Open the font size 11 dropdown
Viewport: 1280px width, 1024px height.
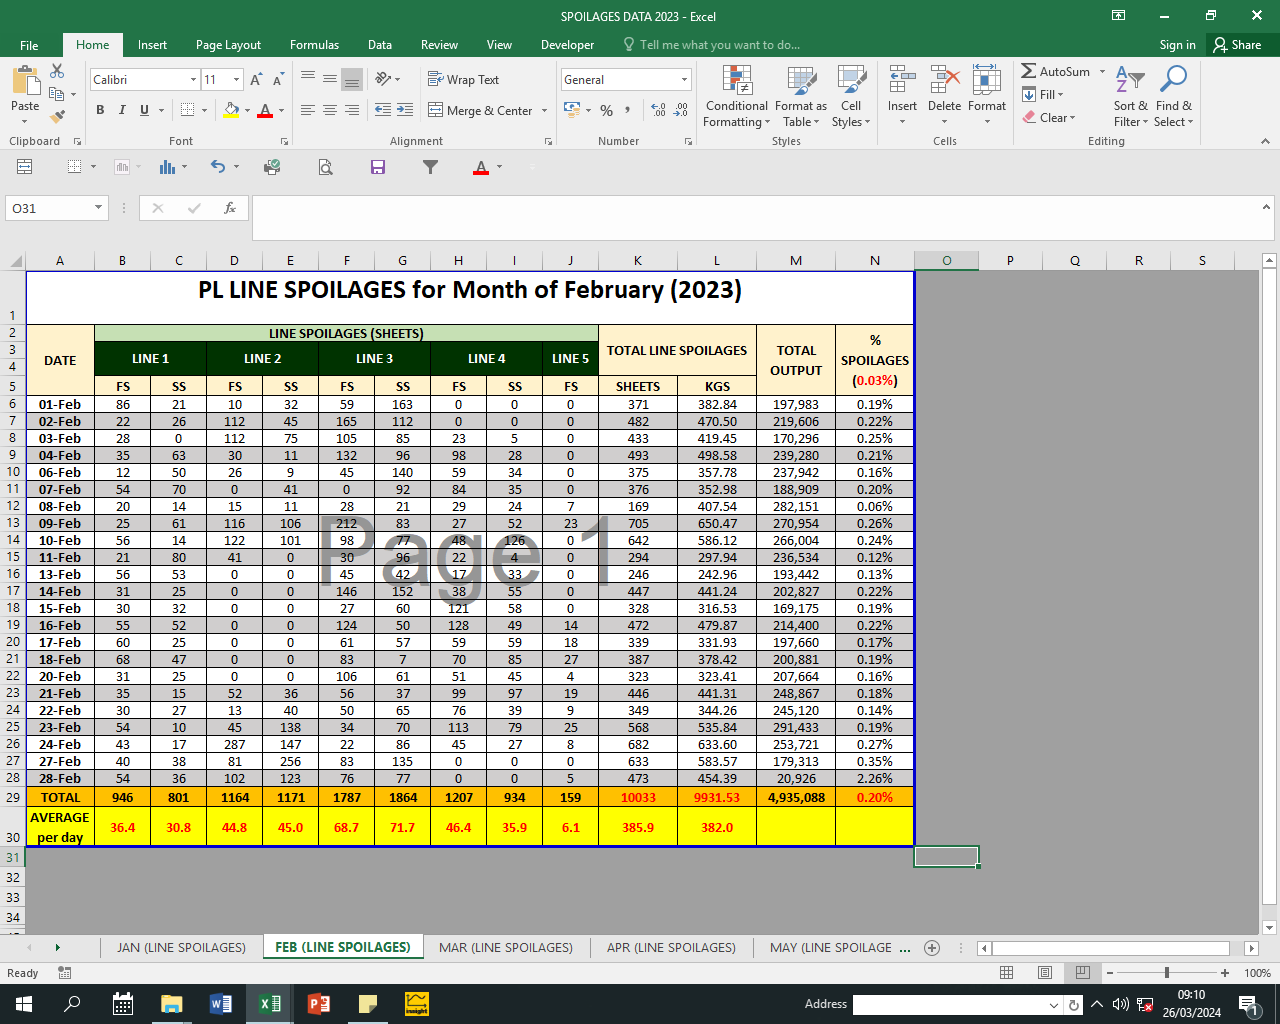pos(236,79)
